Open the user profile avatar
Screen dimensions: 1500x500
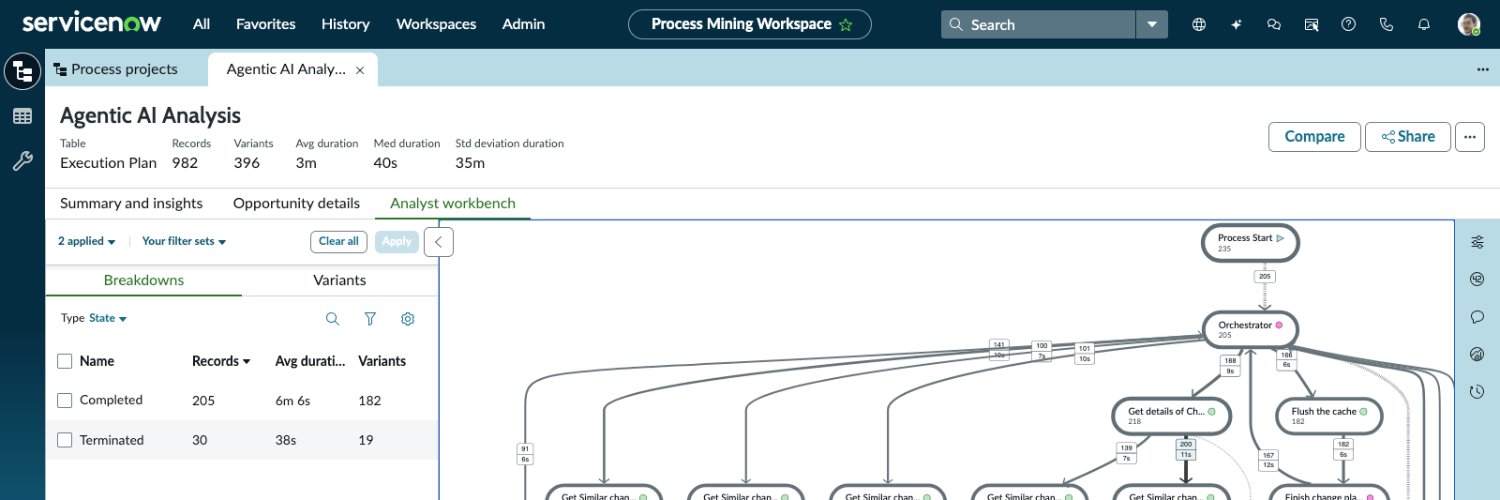tap(1469, 24)
